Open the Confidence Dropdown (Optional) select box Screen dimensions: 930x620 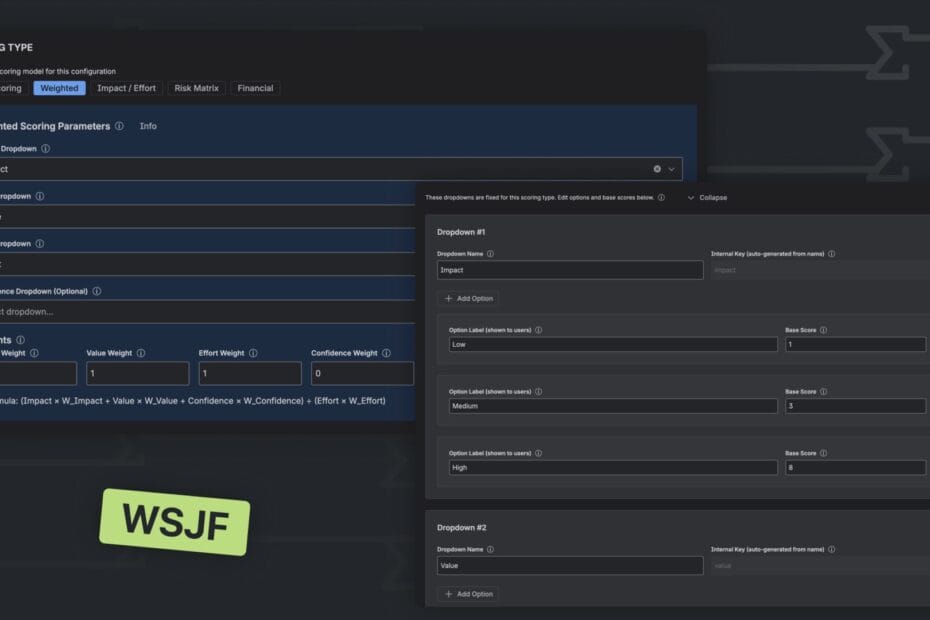pos(200,311)
